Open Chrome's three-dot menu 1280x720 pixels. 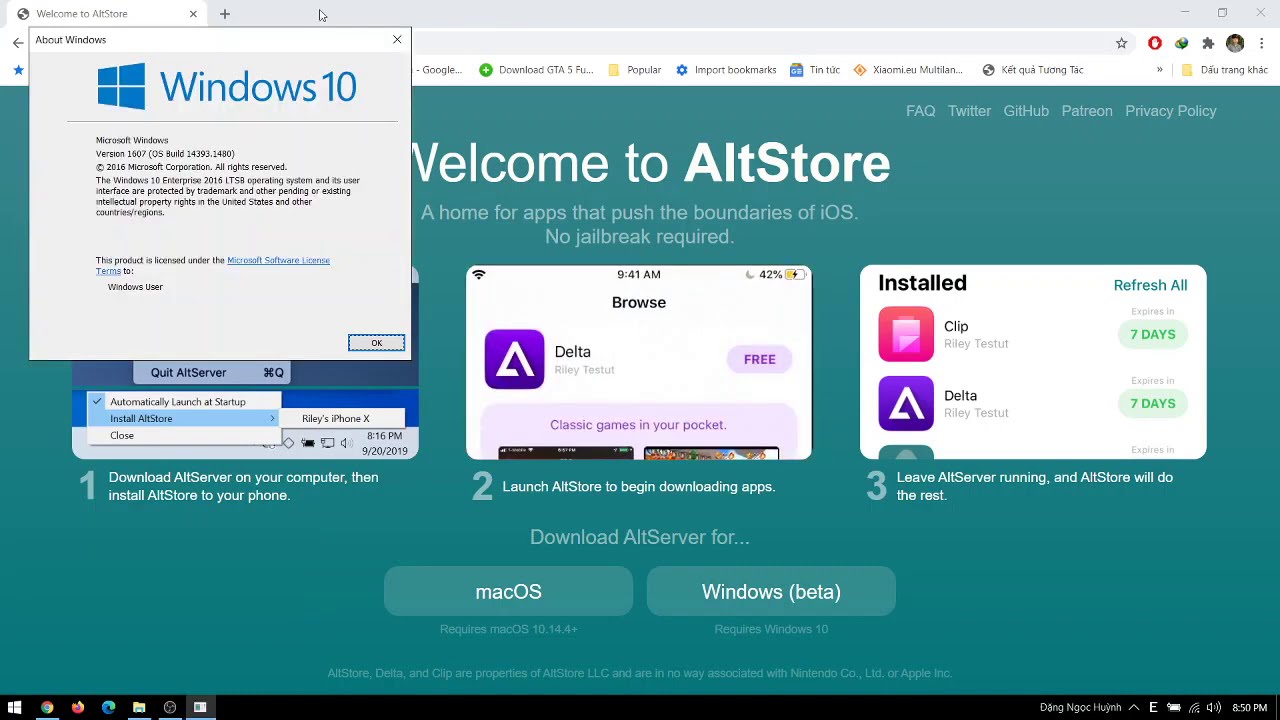tap(1262, 43)
